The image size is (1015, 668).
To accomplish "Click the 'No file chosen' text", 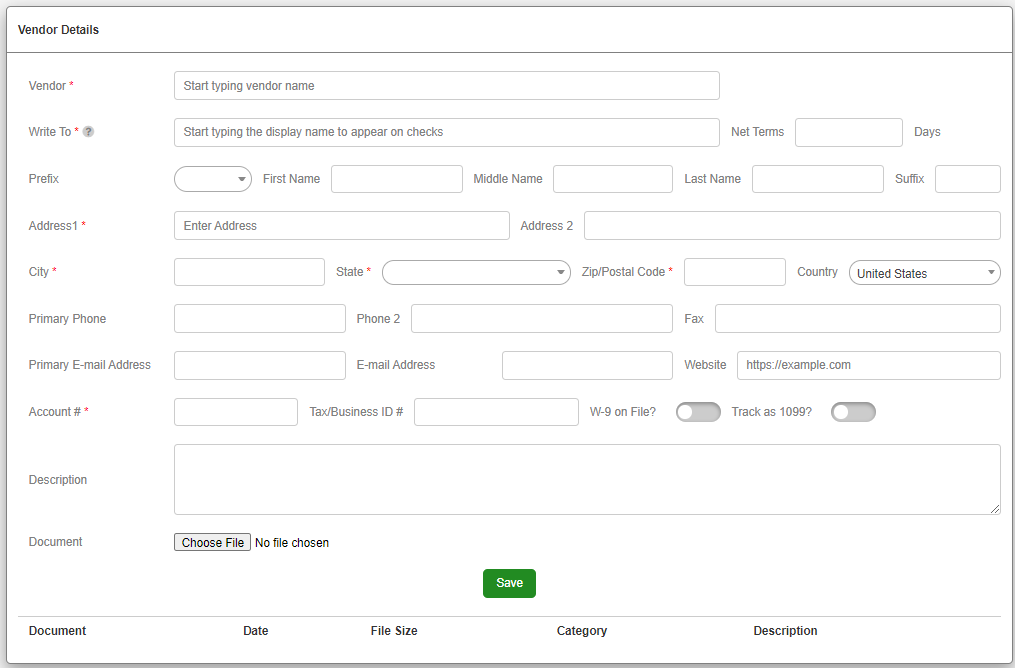I will 292,542.
